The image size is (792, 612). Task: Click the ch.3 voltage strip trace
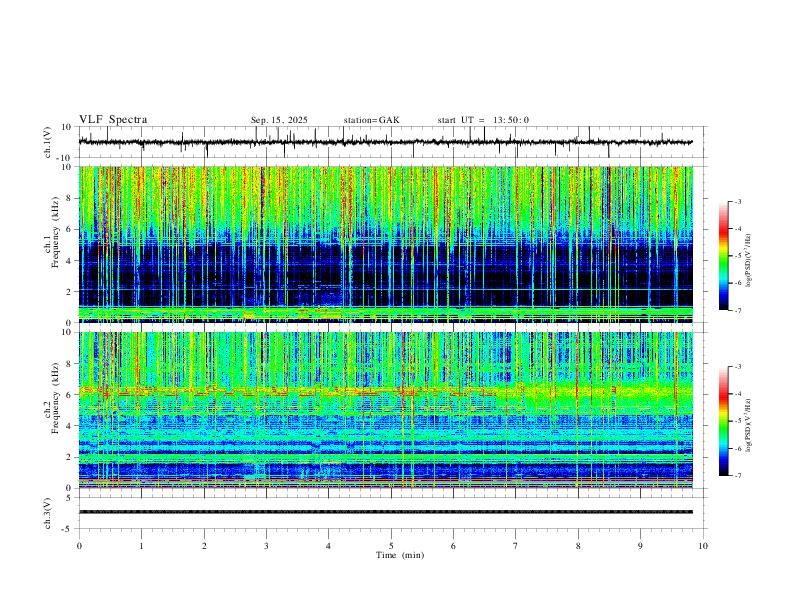pyautogui.click(x=385, y=512)
